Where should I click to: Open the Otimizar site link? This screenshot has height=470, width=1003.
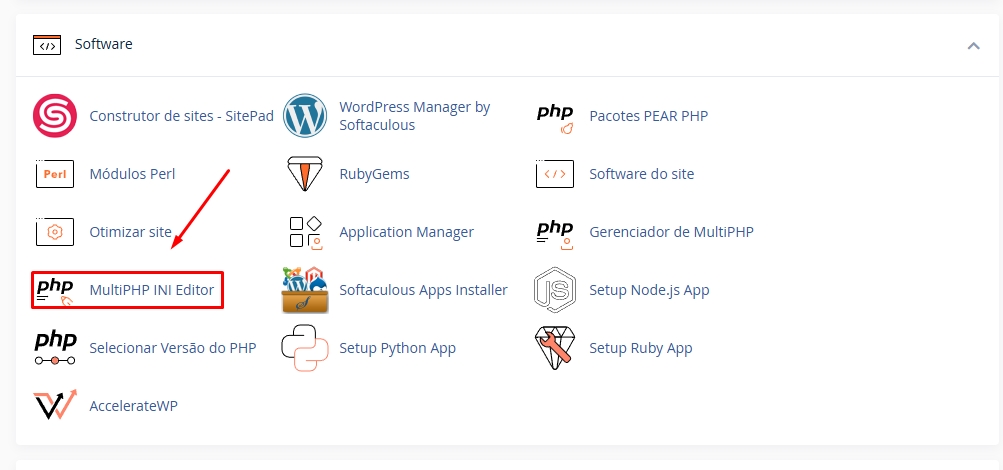pos(130,232)
